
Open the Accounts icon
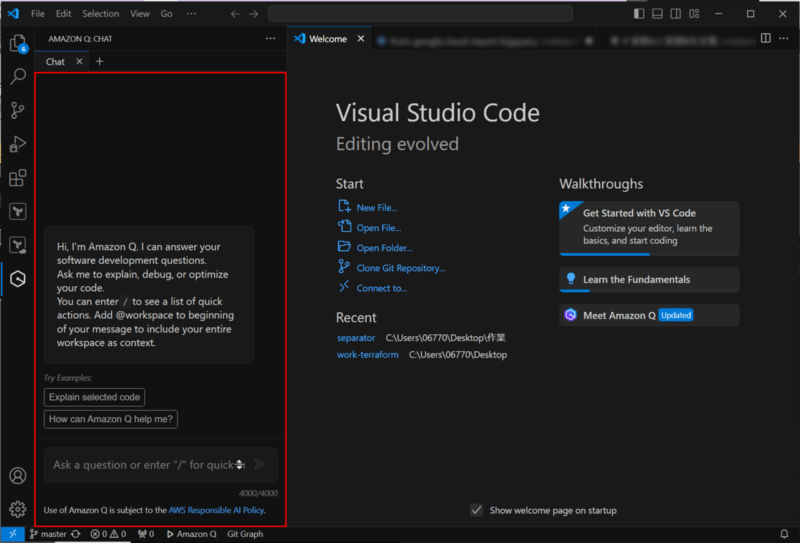(17, 476)
